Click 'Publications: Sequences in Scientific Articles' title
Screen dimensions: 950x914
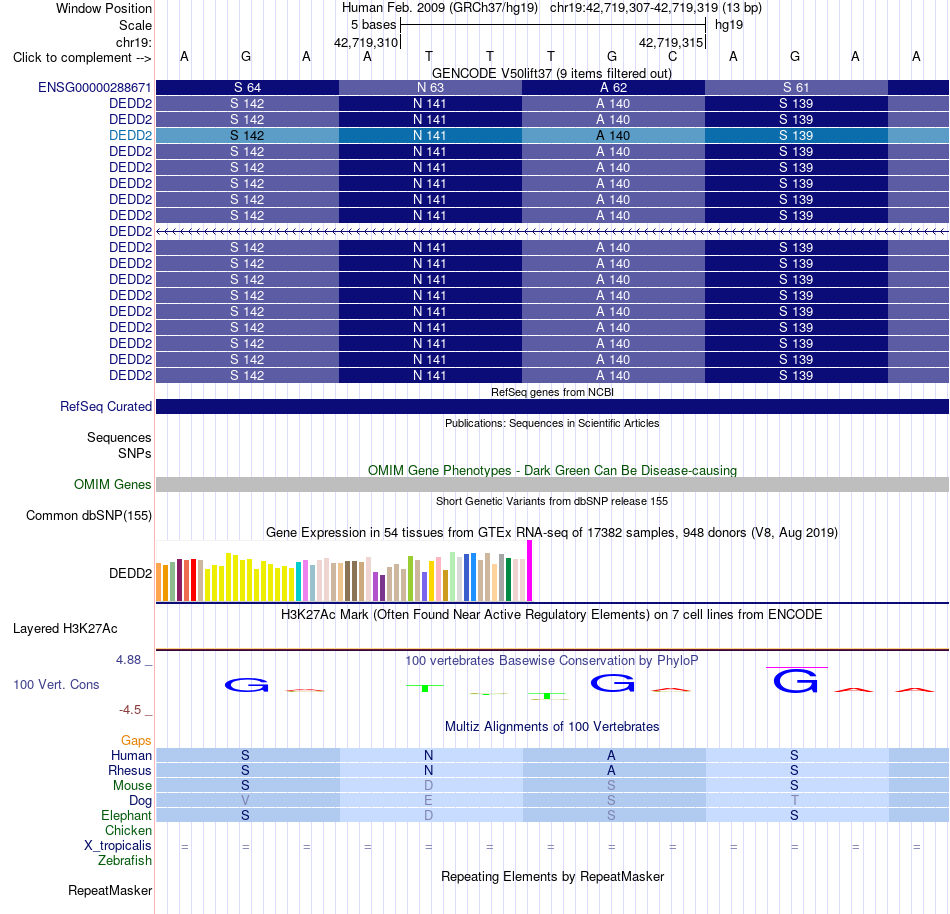tap(552, 423)
